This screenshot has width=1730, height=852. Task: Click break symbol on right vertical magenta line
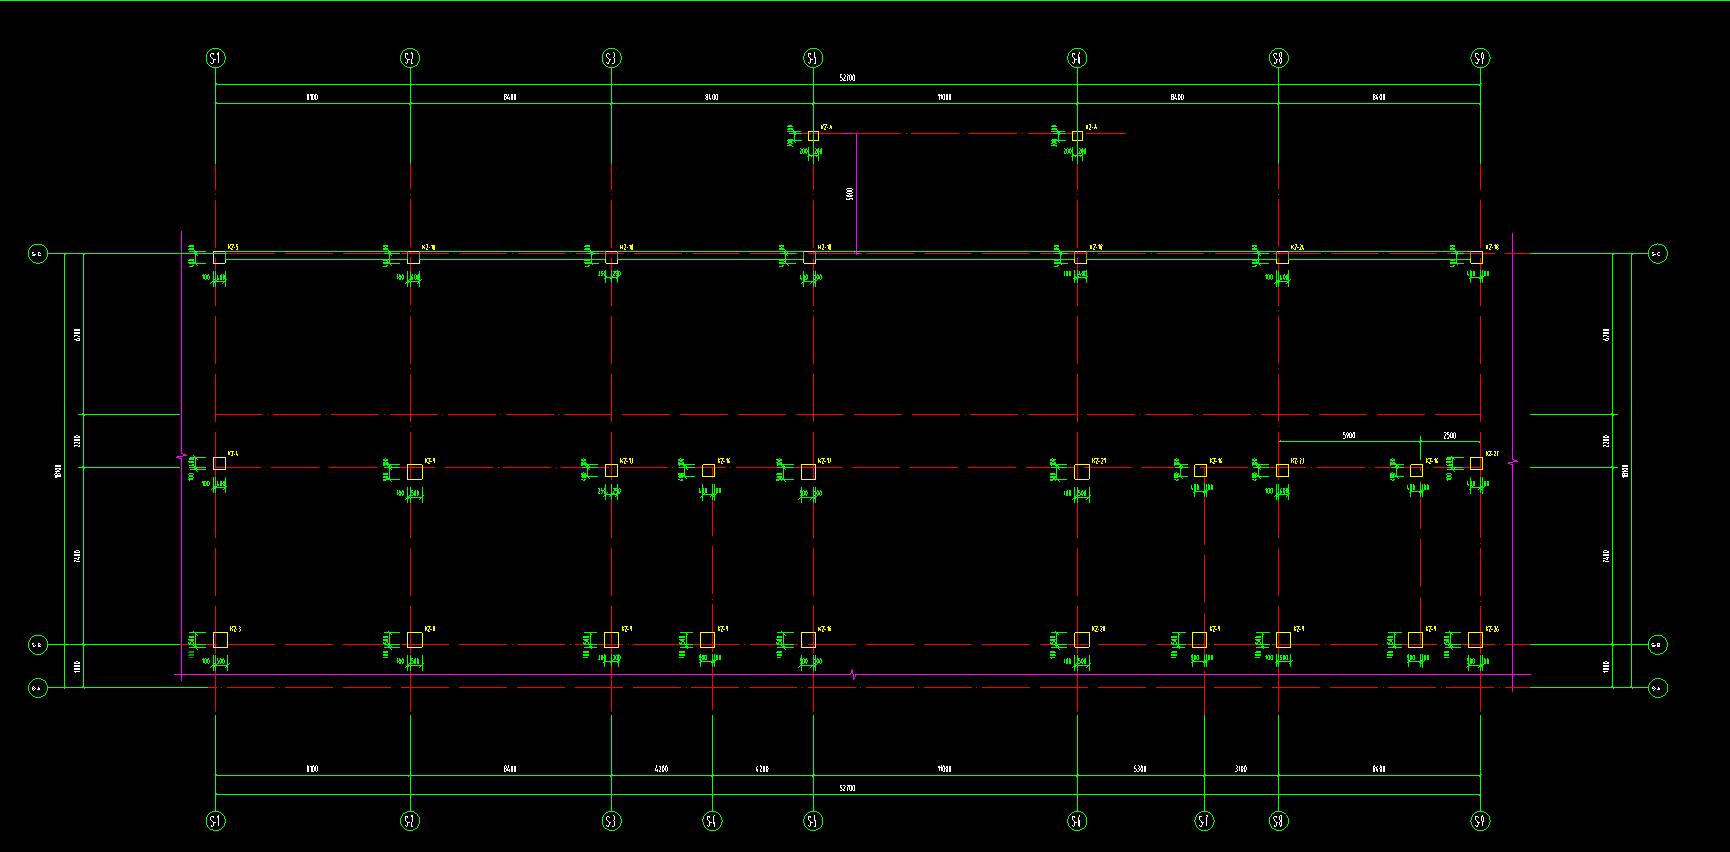1513,462
